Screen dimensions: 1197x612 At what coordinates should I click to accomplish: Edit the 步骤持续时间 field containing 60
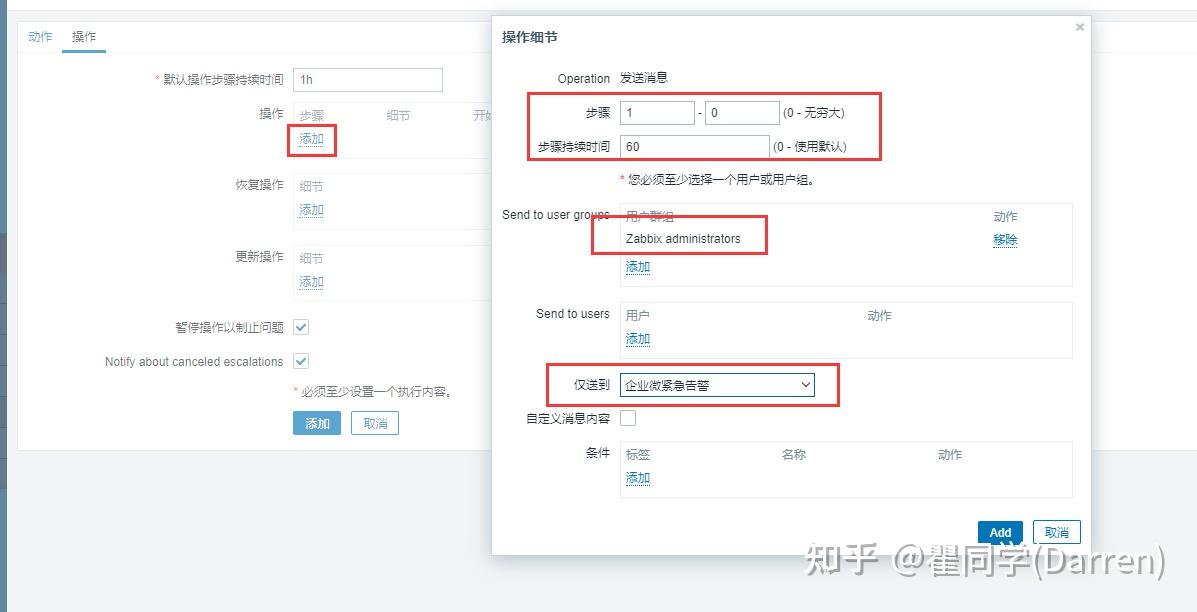pos(694,146)
